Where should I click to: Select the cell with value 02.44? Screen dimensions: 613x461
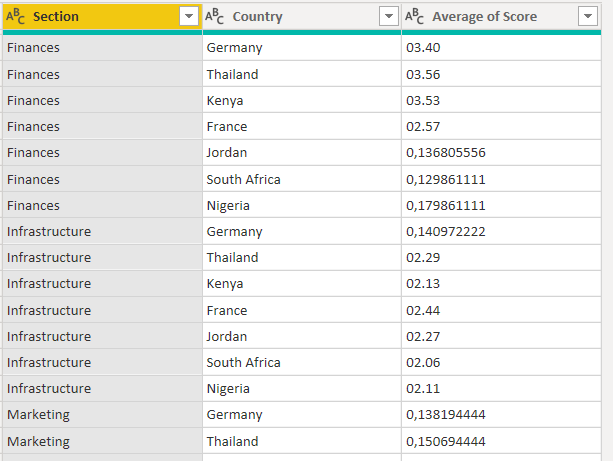502,310
